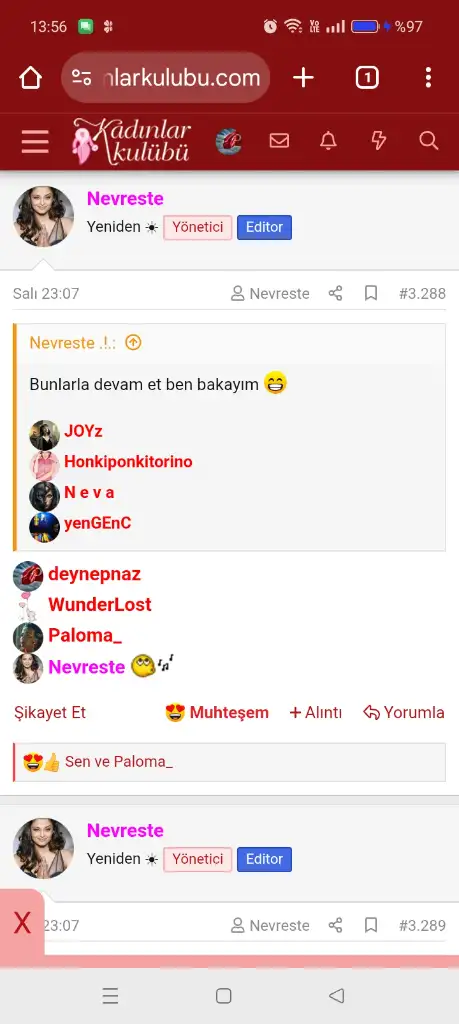Toggle the Muhteşem reaction
The width and height of the screenshot is (459, 1024).
click(217, 712)
